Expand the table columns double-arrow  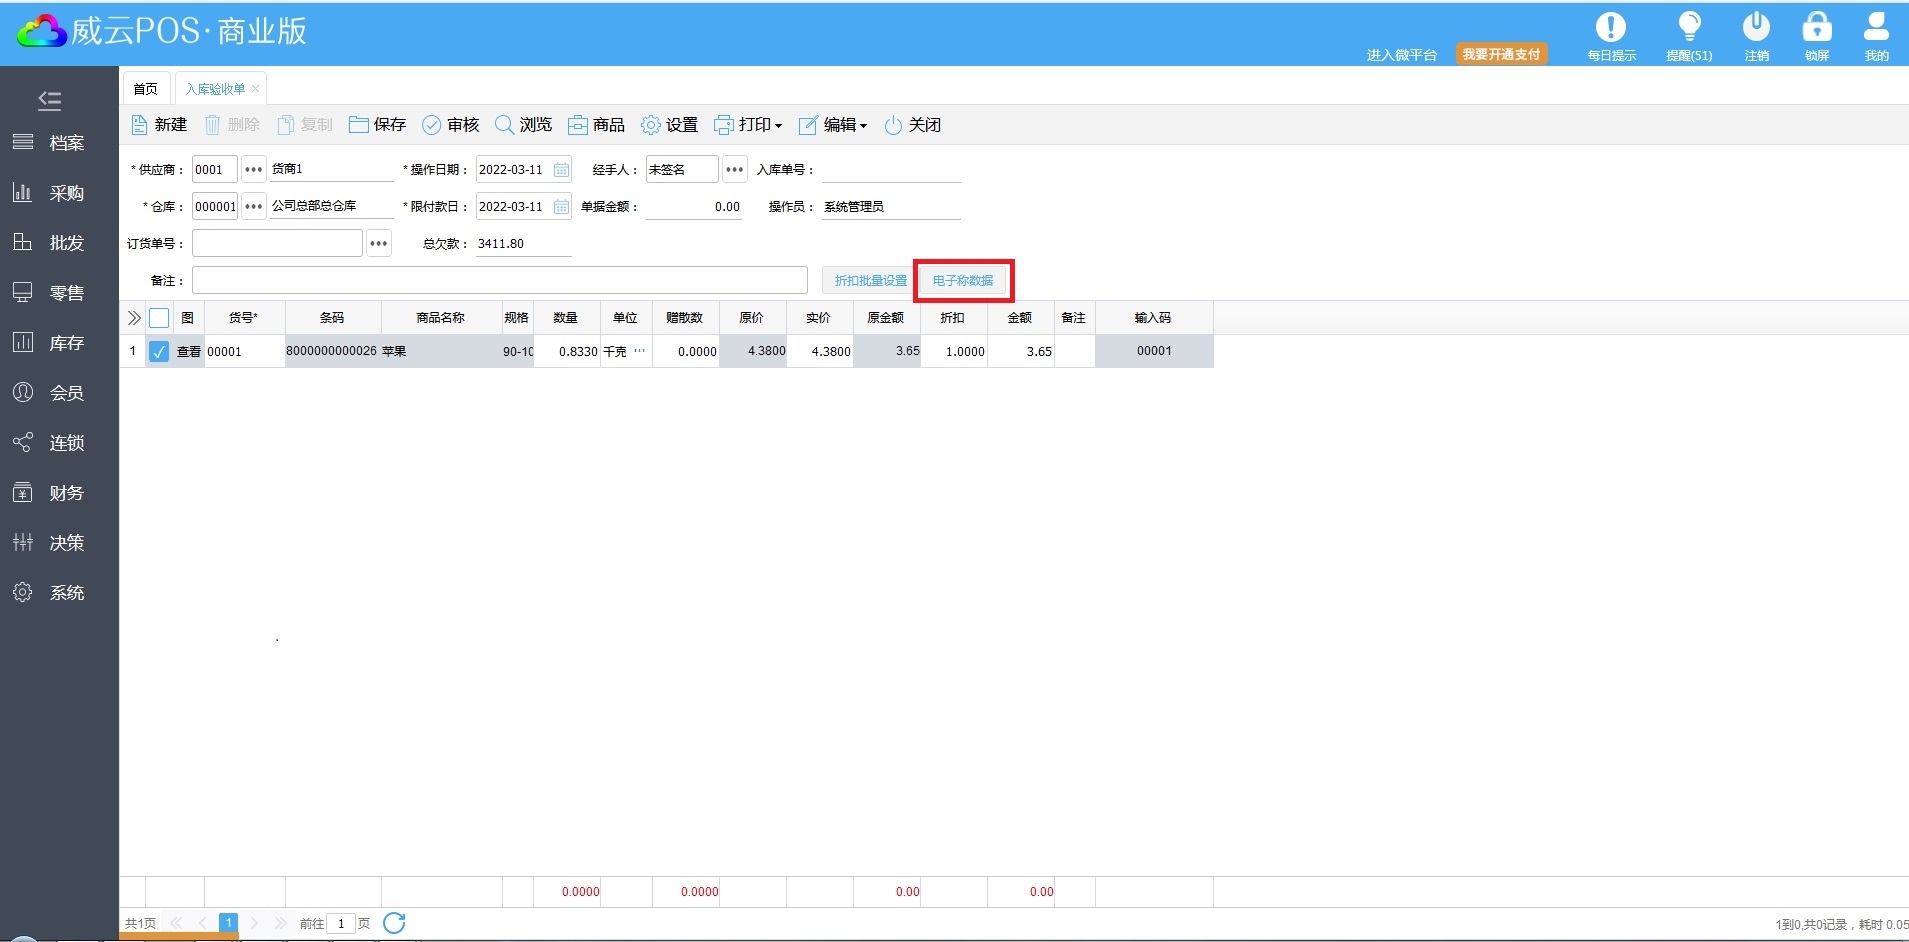(x=133, y=318)
